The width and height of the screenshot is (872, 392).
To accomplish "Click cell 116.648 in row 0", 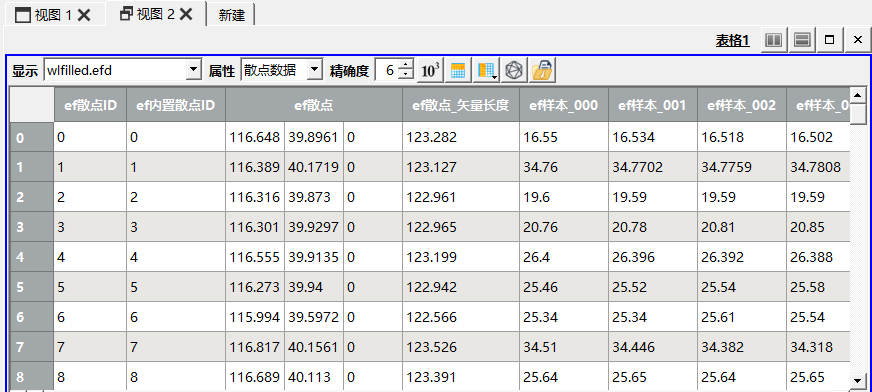I will click(255, 137).
